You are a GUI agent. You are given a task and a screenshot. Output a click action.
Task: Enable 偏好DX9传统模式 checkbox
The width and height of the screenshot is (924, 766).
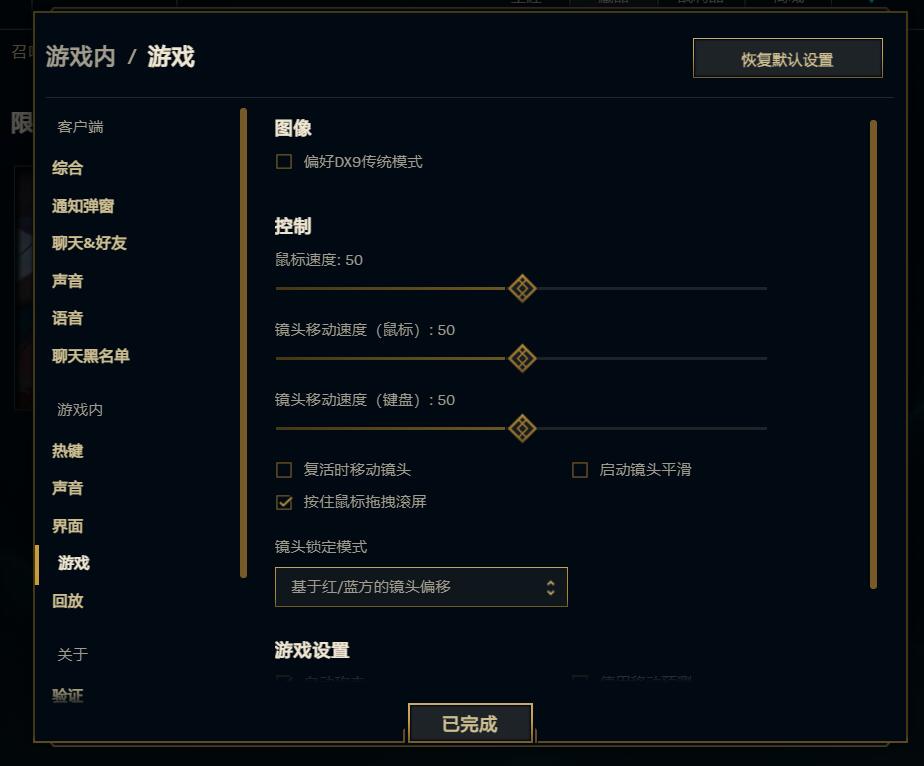(284, 161)
